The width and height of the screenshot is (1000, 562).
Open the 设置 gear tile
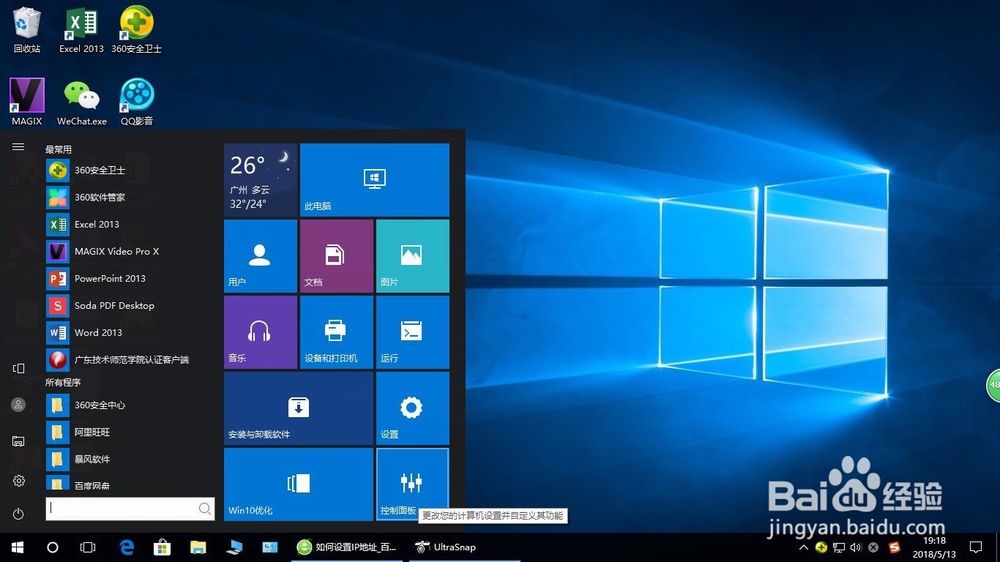[413, 408]
